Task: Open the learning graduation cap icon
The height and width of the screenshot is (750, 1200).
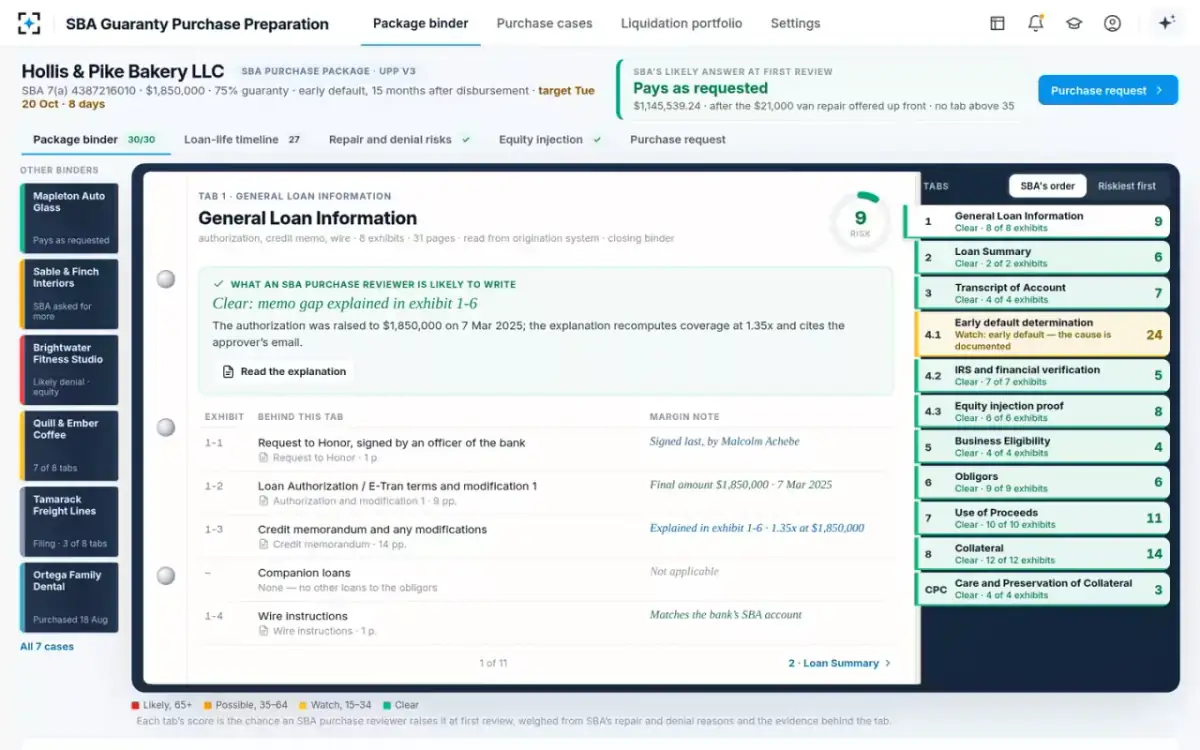Action: [1074, 23]
